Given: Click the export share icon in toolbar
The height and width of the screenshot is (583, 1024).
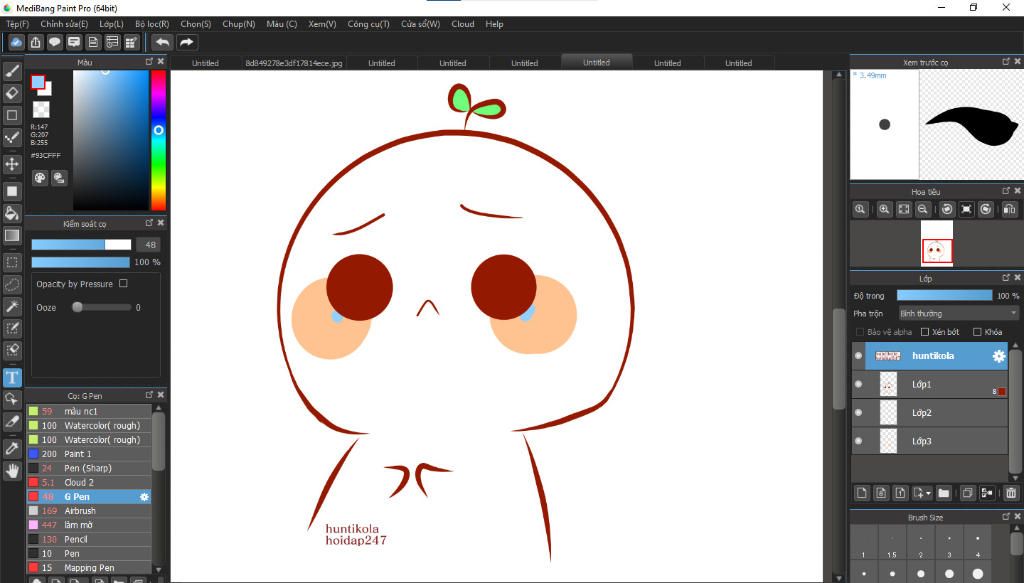Looking at the screenshot, I should coord(35,42).
